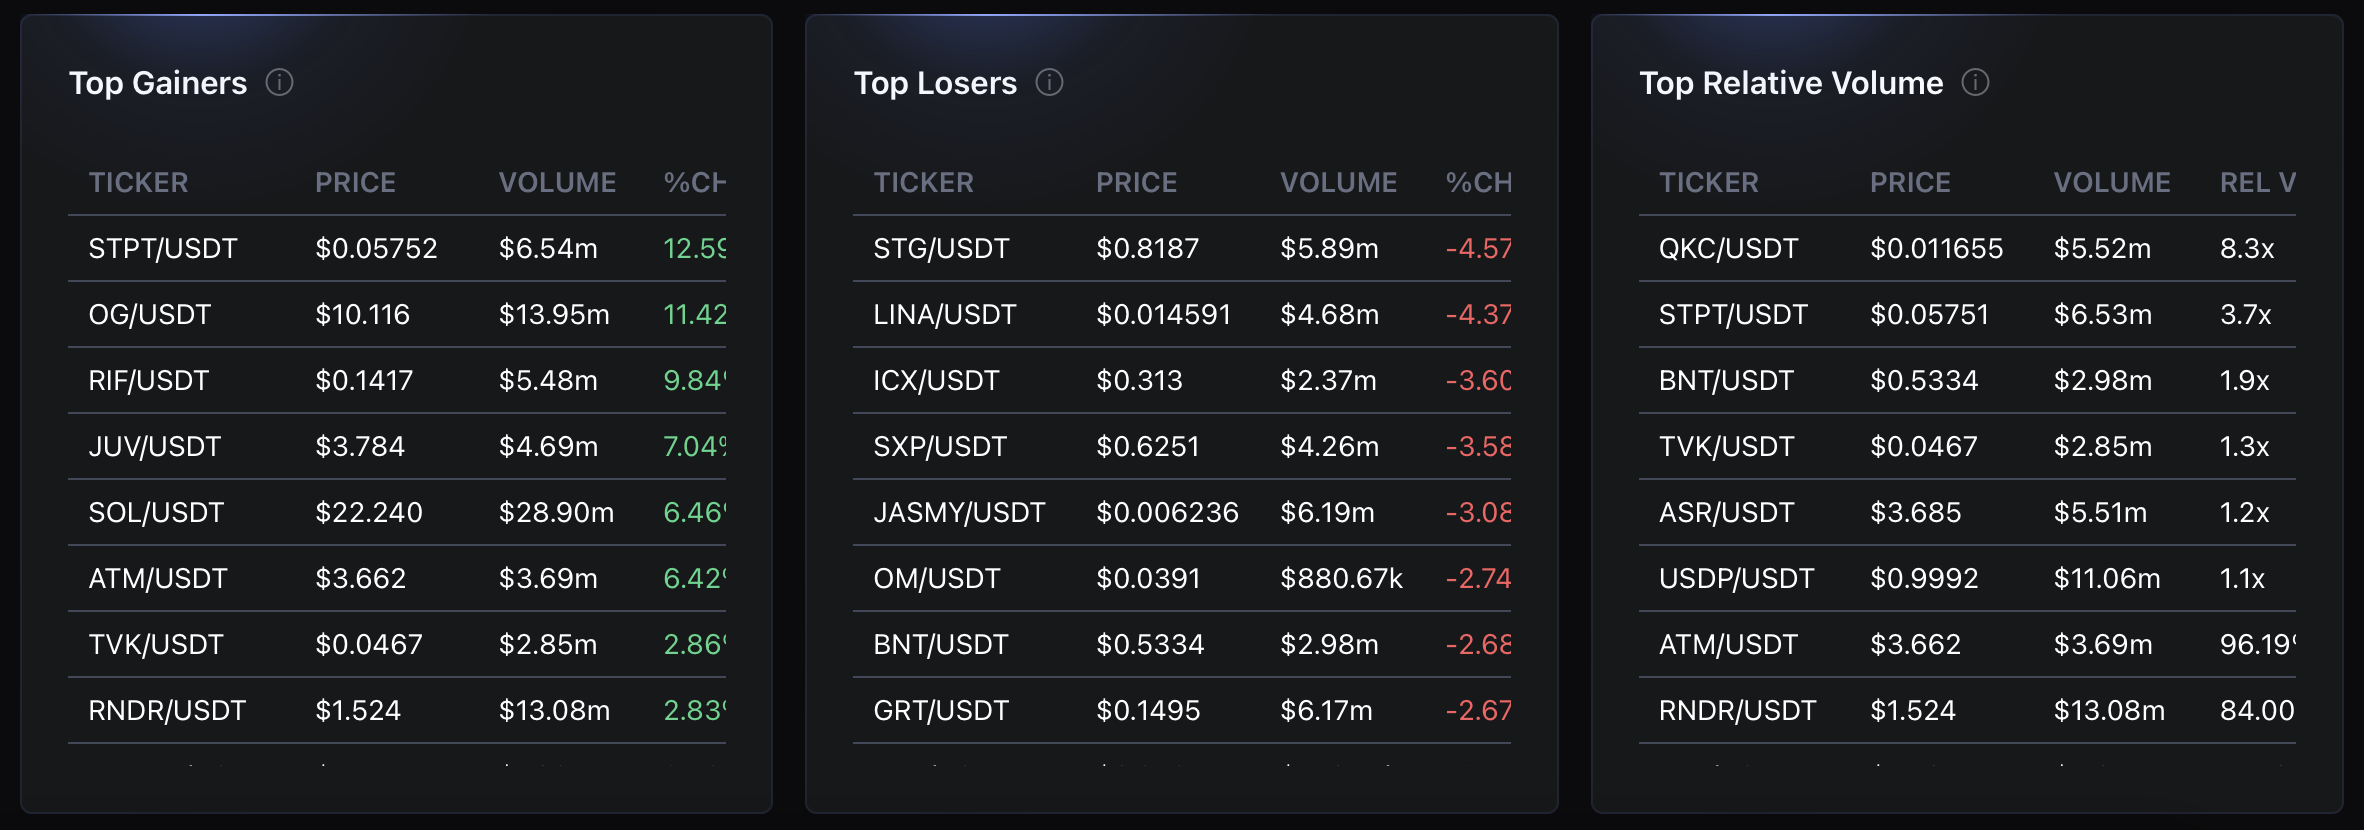Screen dimensions: 2364x830
Task: Sort Top Gainers by PRICE column header
Action: (x=355, y=183)
